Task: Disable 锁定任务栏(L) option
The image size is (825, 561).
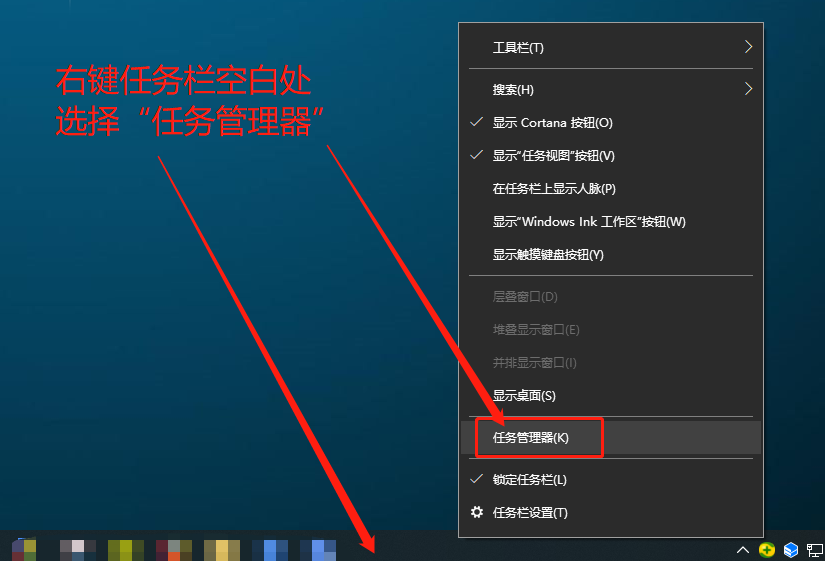Action: click(x=529, y=480)
